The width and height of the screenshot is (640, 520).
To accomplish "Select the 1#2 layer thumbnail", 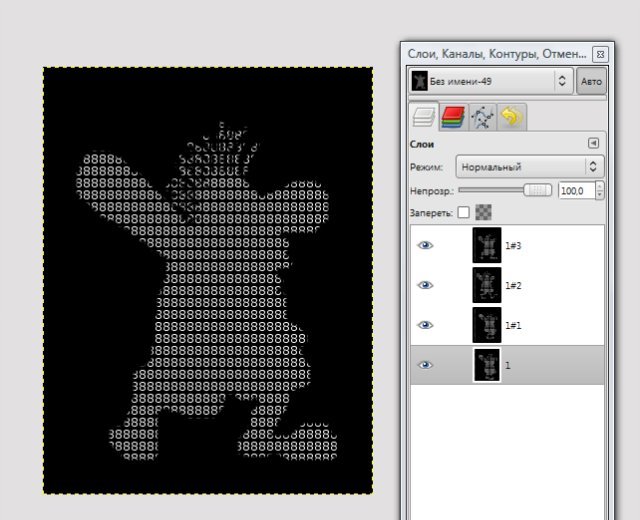I will (x=487, y=285).
